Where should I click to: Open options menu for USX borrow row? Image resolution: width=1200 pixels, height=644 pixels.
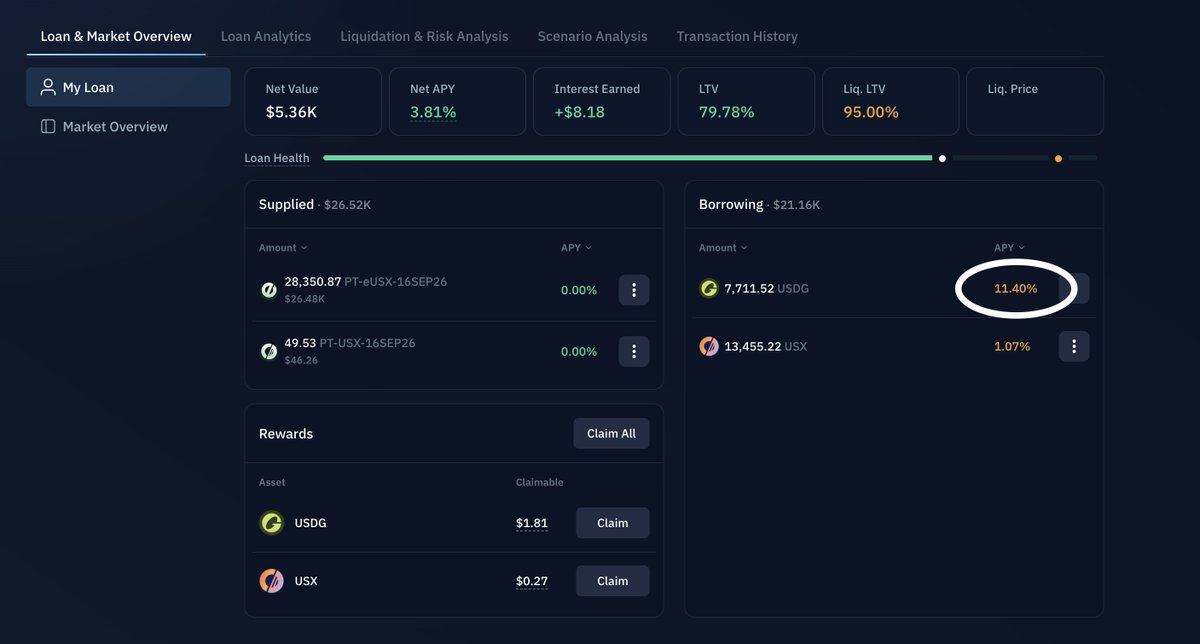[x=1074, y=346]
